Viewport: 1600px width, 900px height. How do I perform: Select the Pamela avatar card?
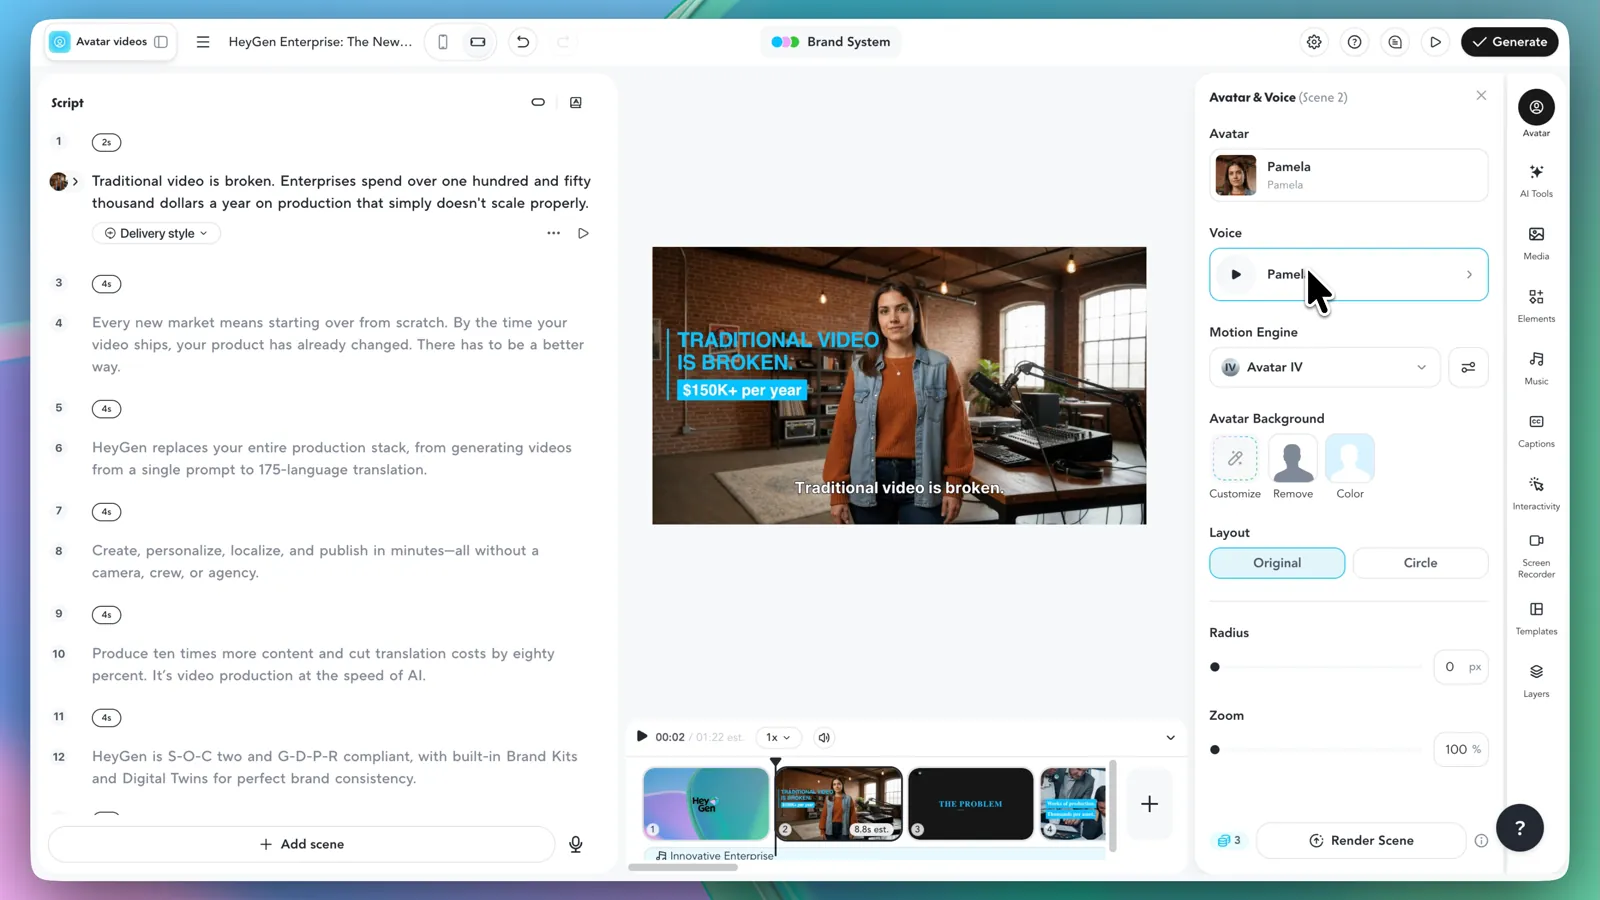[x=1348, y=175]
